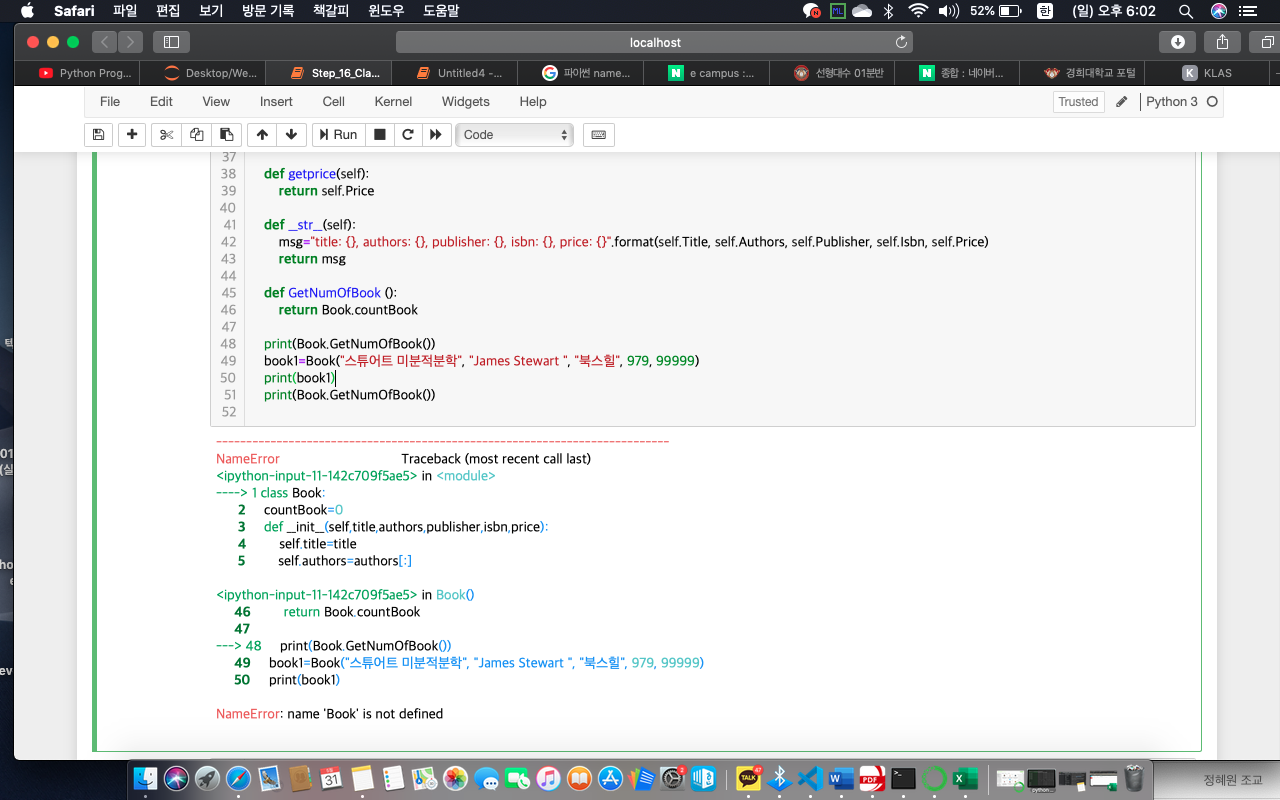This screenshot has width=1280, height=800.
Task: Open the Widgets menu
Action: (465, 102)
